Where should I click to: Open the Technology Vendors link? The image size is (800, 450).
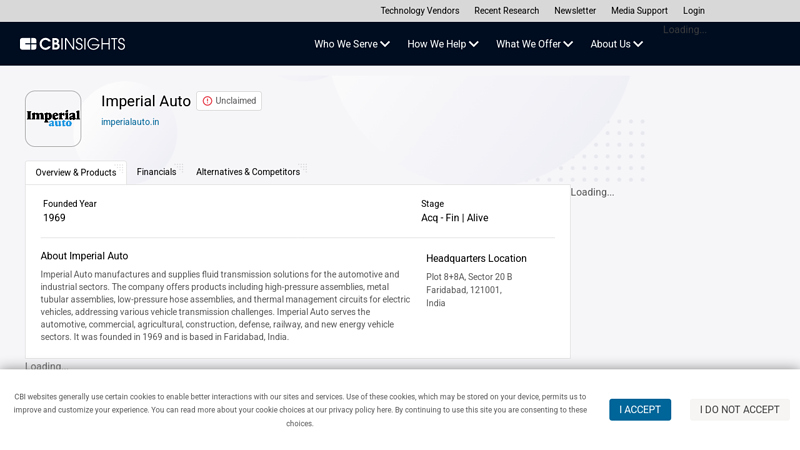(419, 11)
